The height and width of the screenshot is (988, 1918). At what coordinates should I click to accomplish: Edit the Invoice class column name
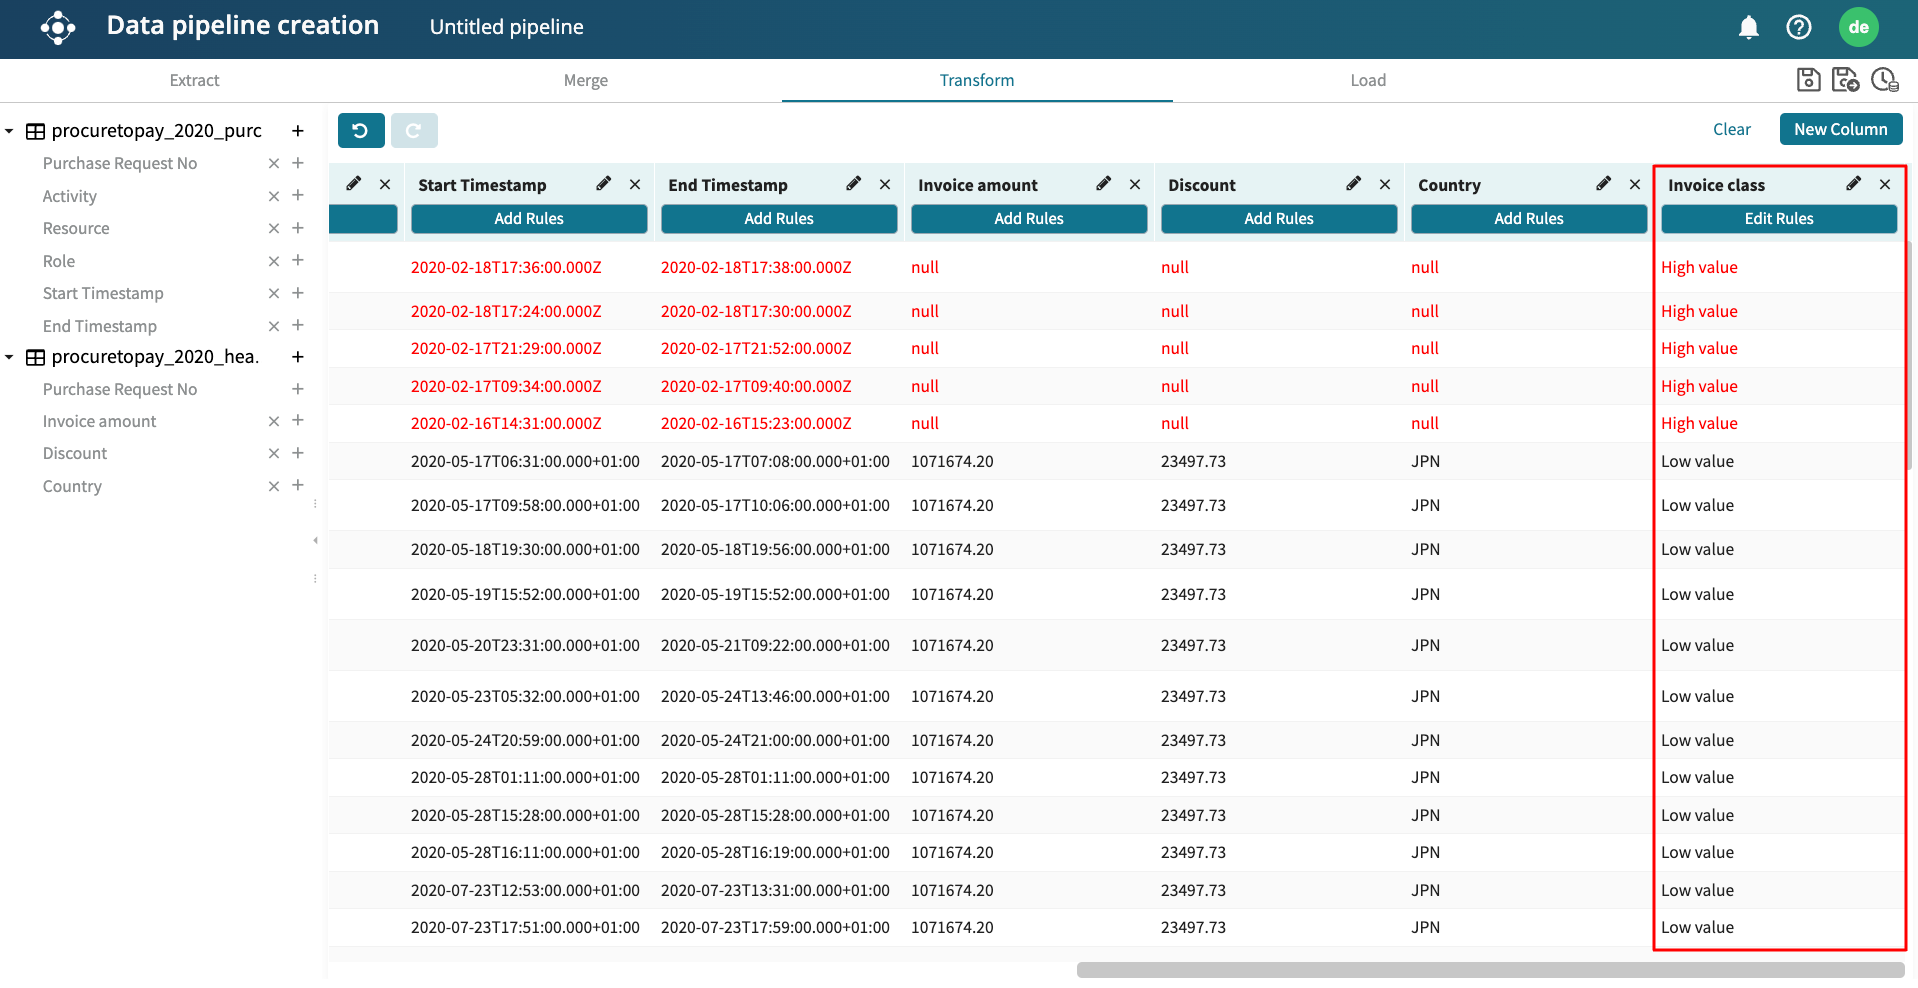(x=1853, y=184)
